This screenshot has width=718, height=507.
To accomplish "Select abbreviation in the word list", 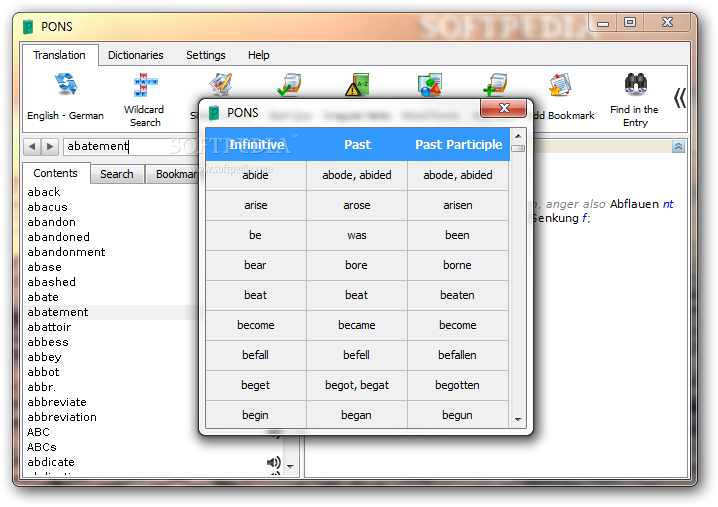I will click(x=62, y=417).
